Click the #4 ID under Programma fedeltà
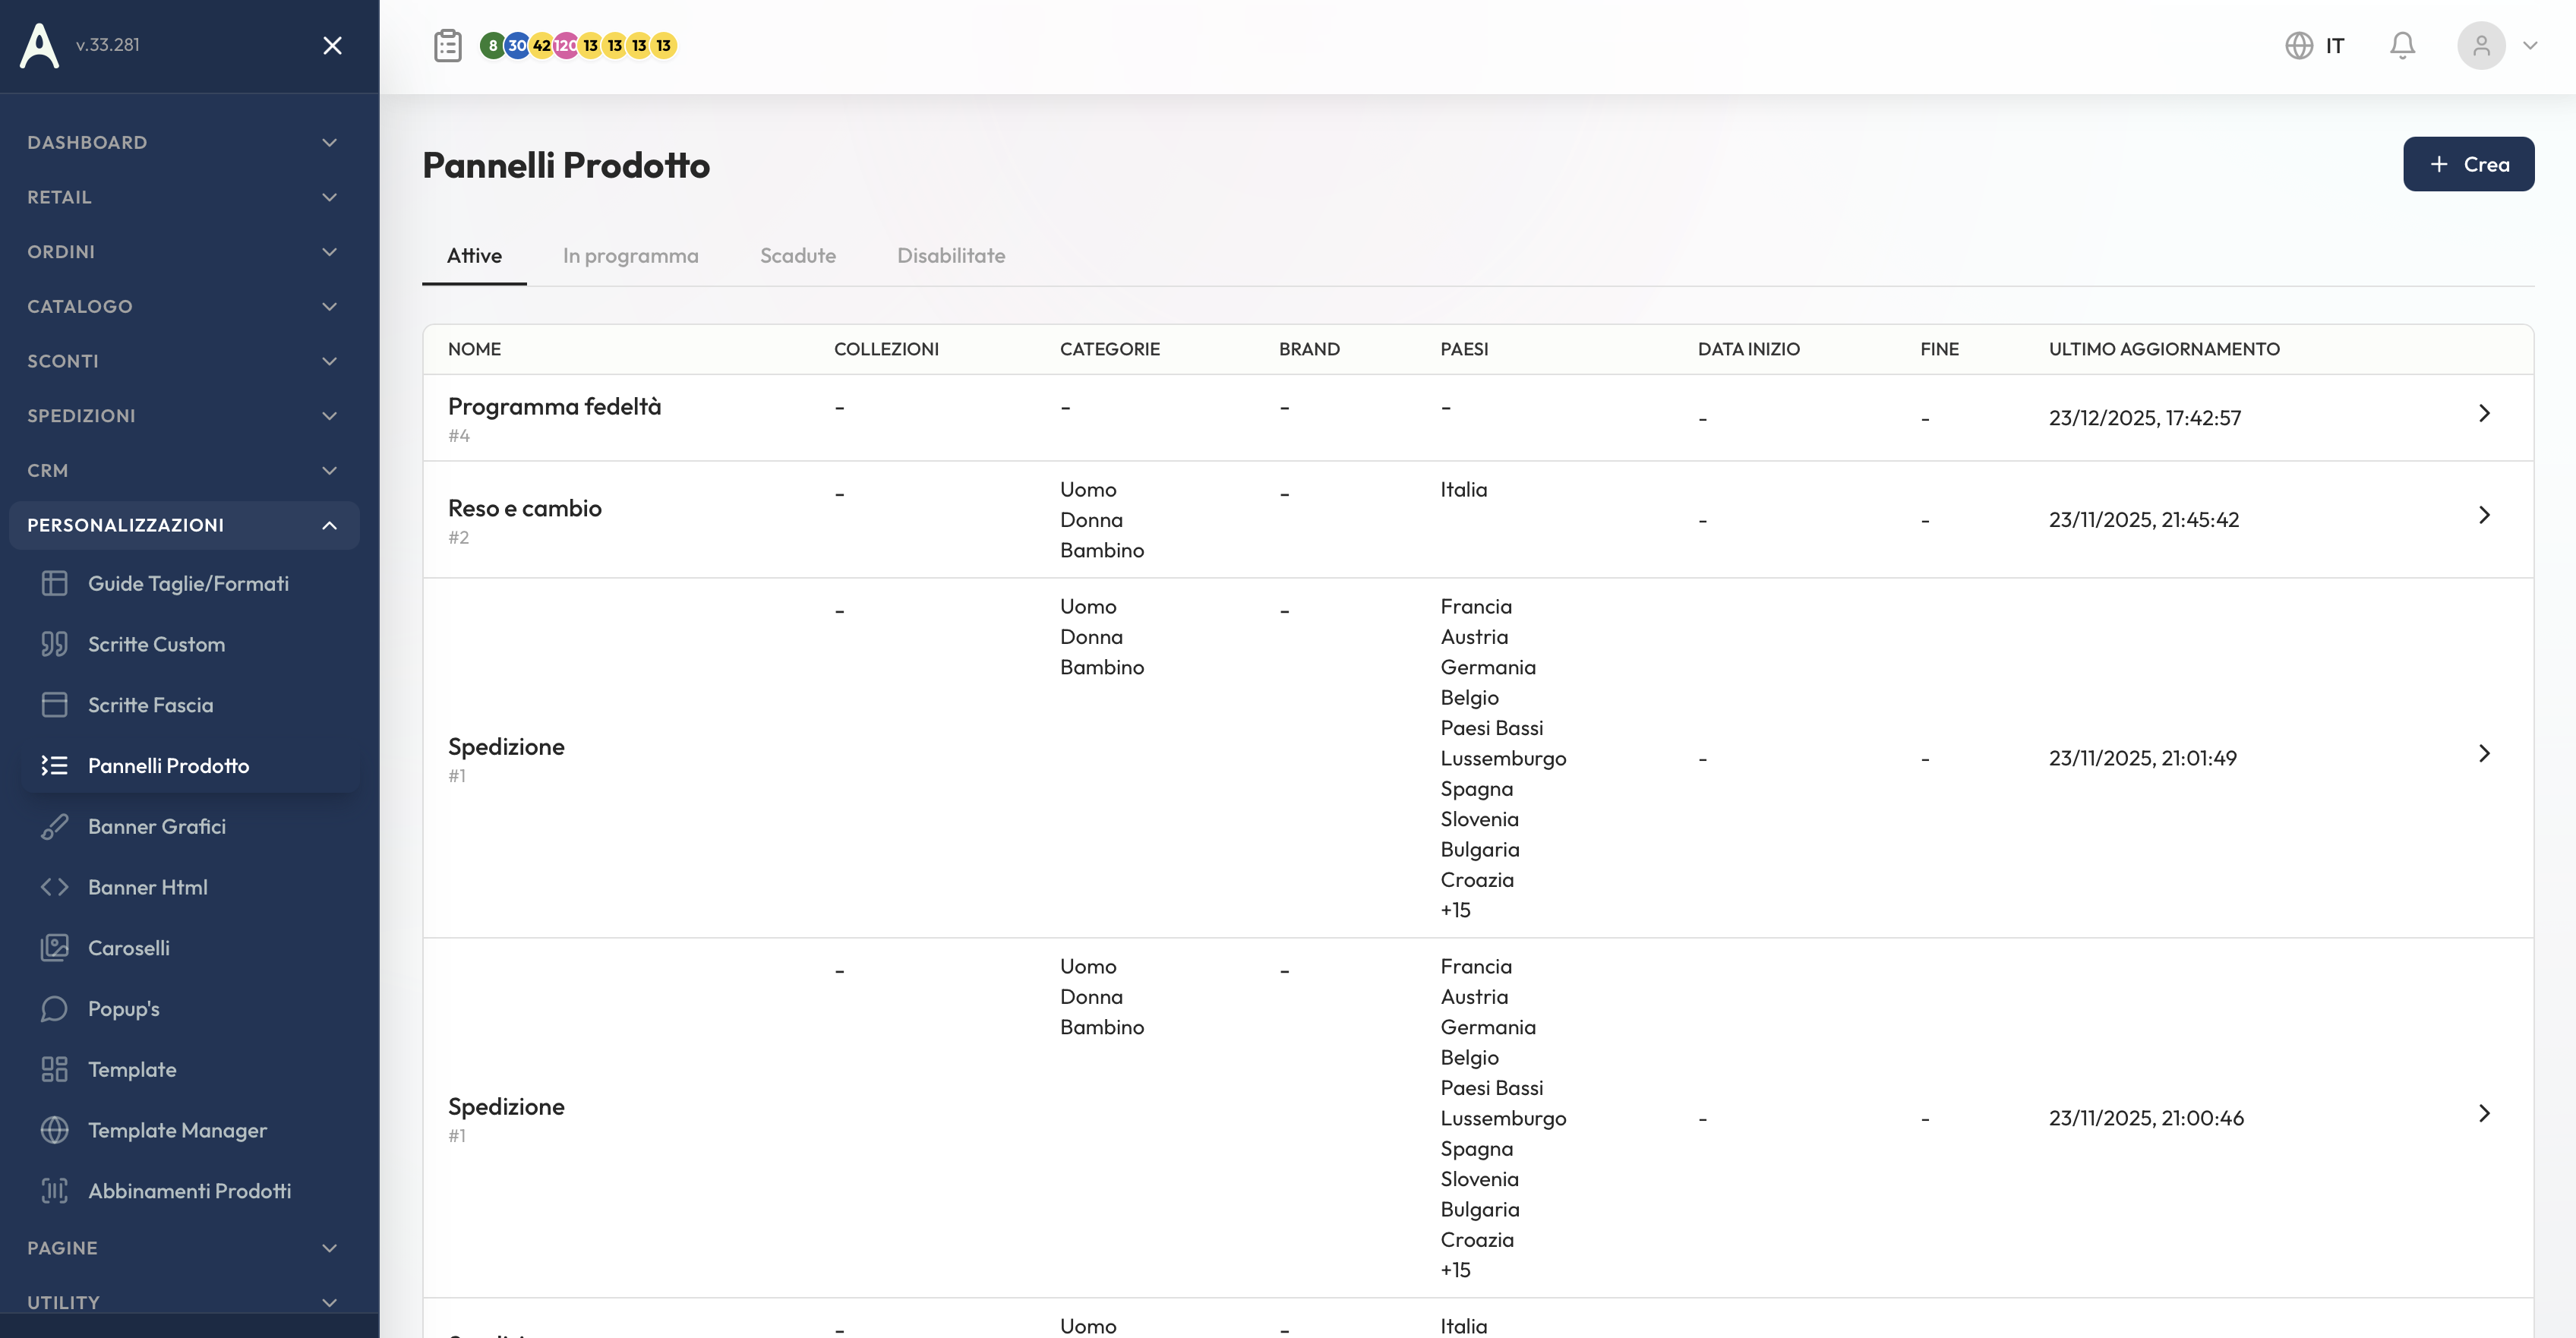 pyautogui.click(x=459, y=435)
